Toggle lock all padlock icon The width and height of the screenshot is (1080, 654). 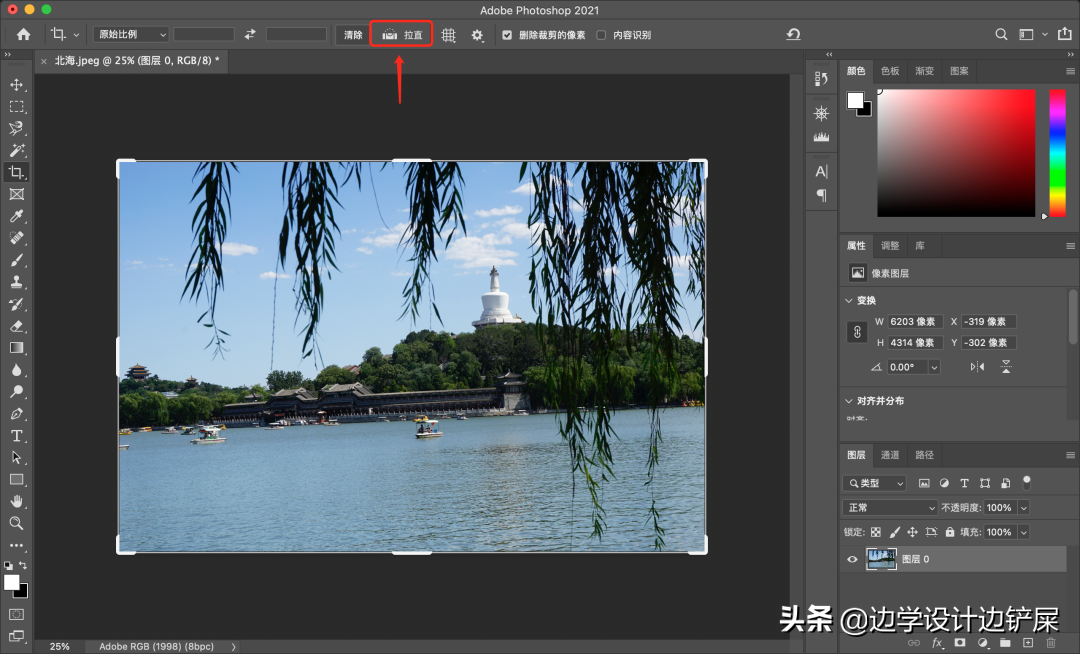pyautogui.click(x=950, y=532)
